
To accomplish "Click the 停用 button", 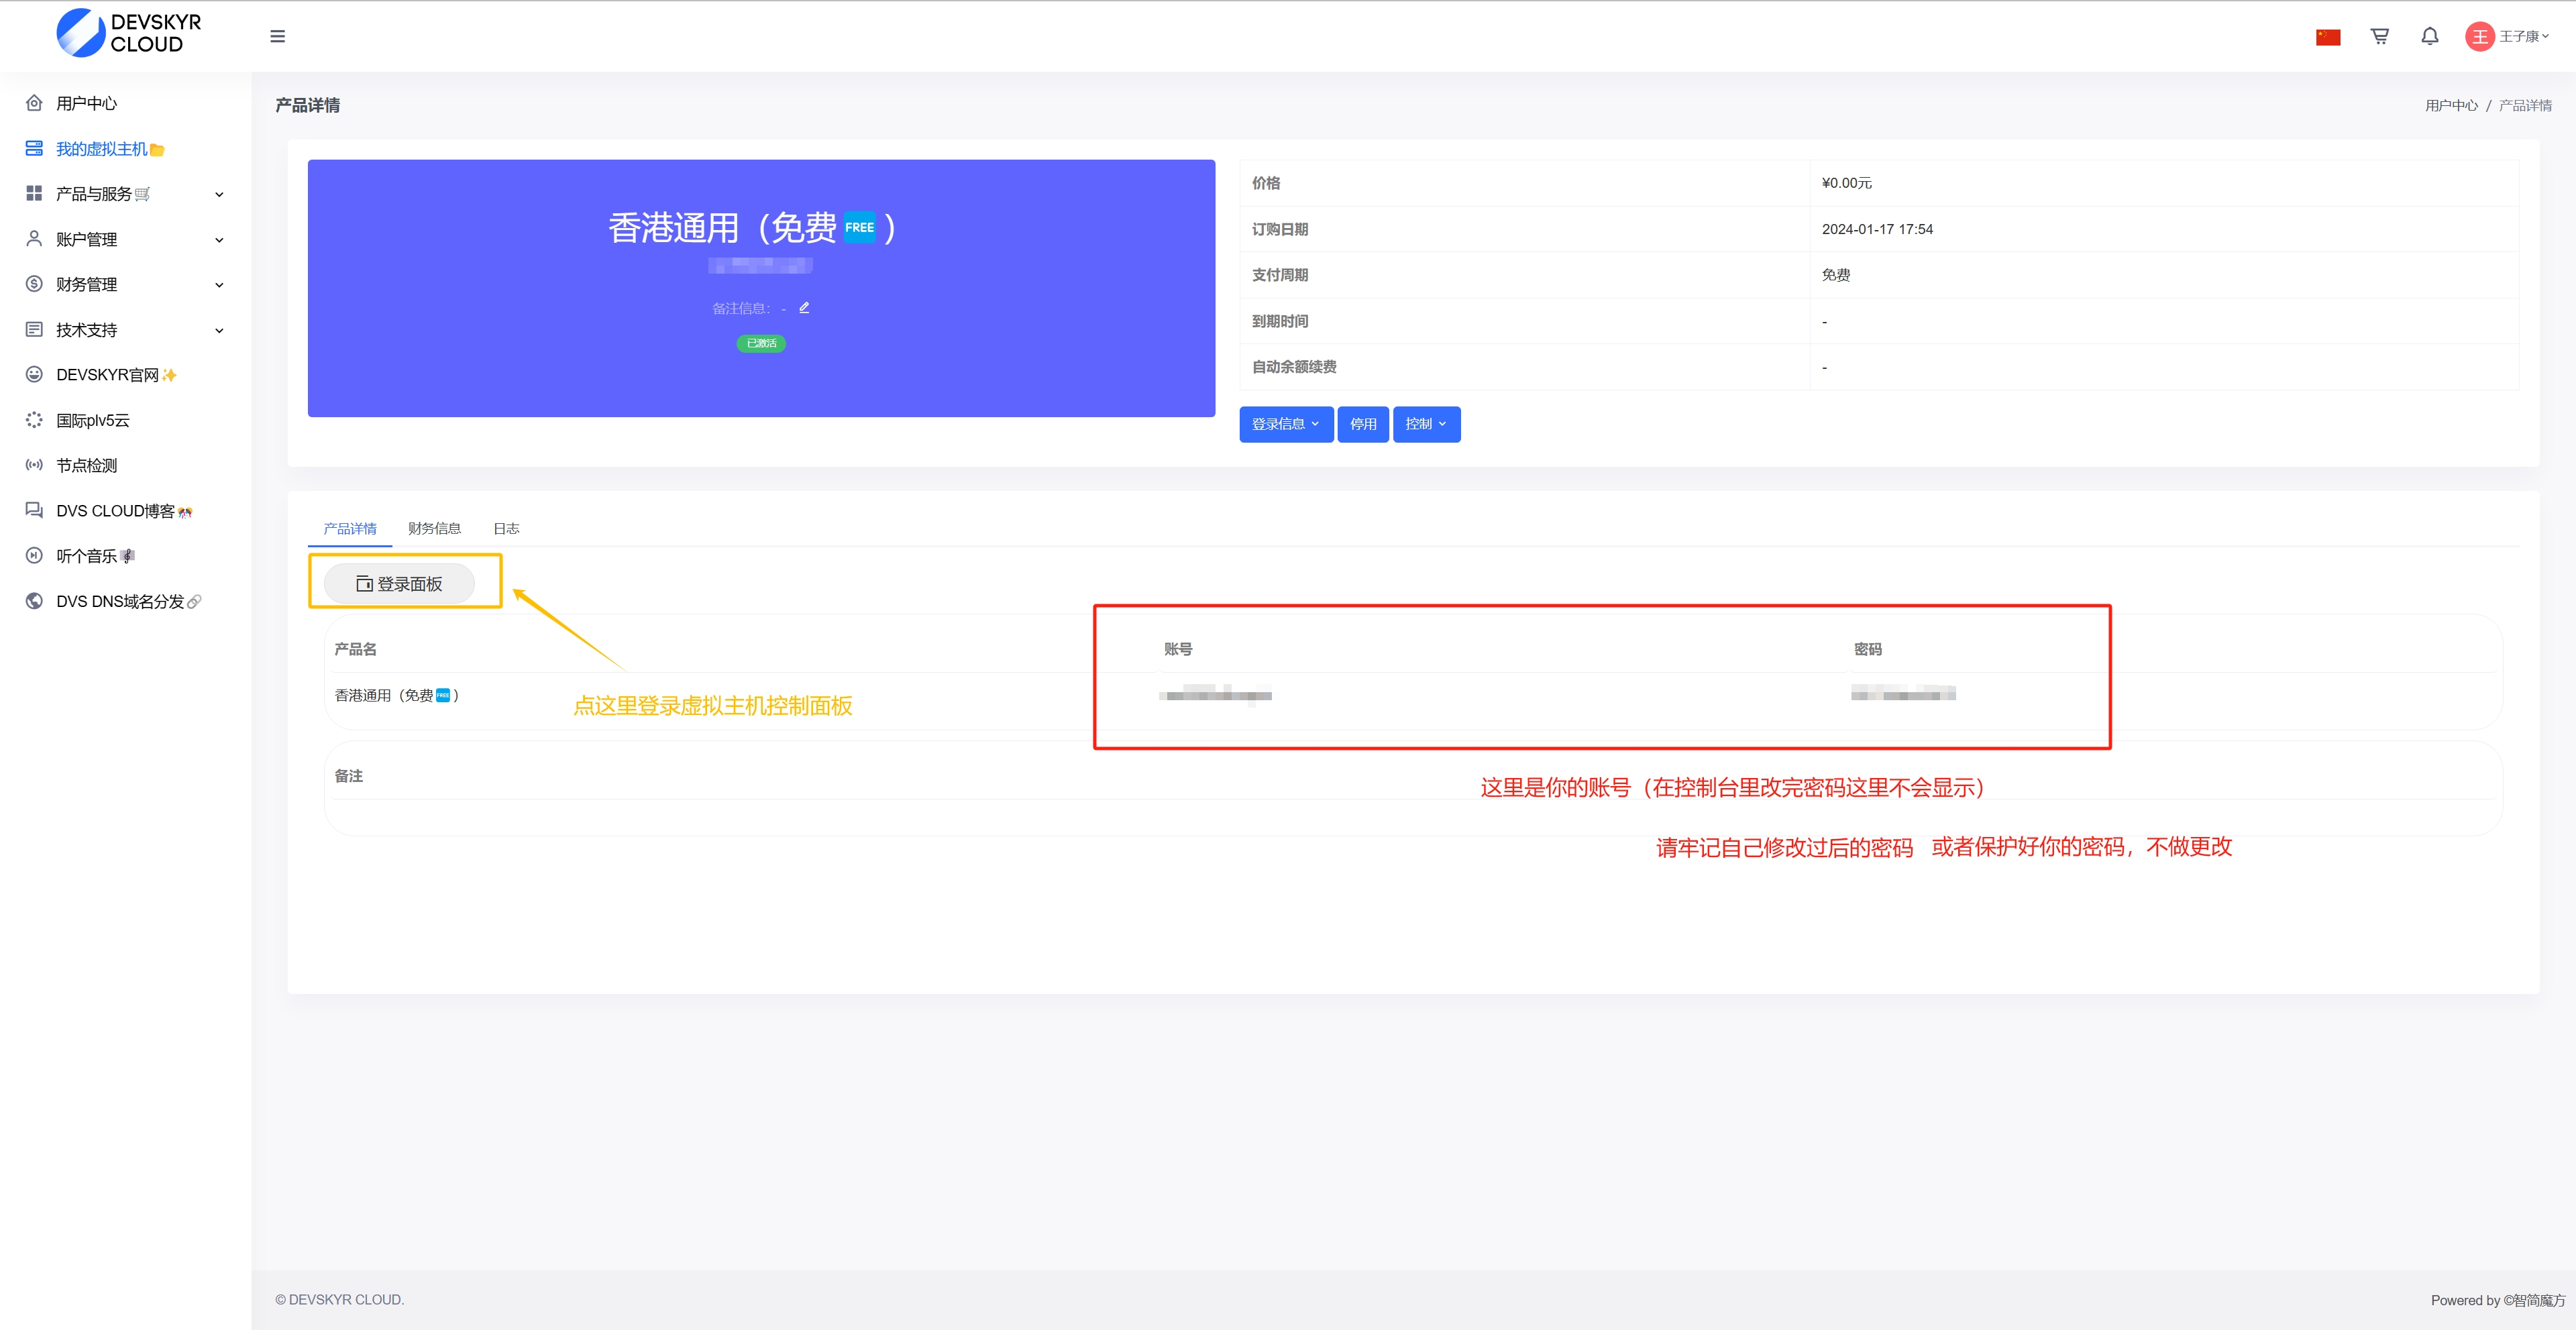I will tap(1362, 424).
